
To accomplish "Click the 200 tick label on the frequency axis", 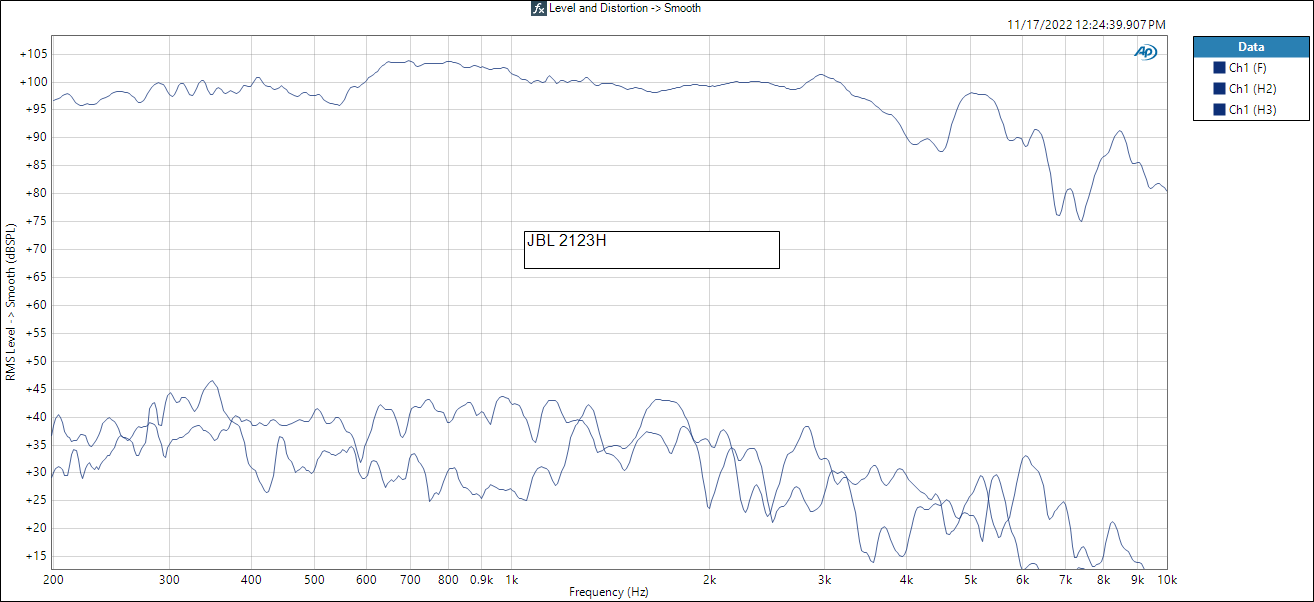I will tap(54, 580).
